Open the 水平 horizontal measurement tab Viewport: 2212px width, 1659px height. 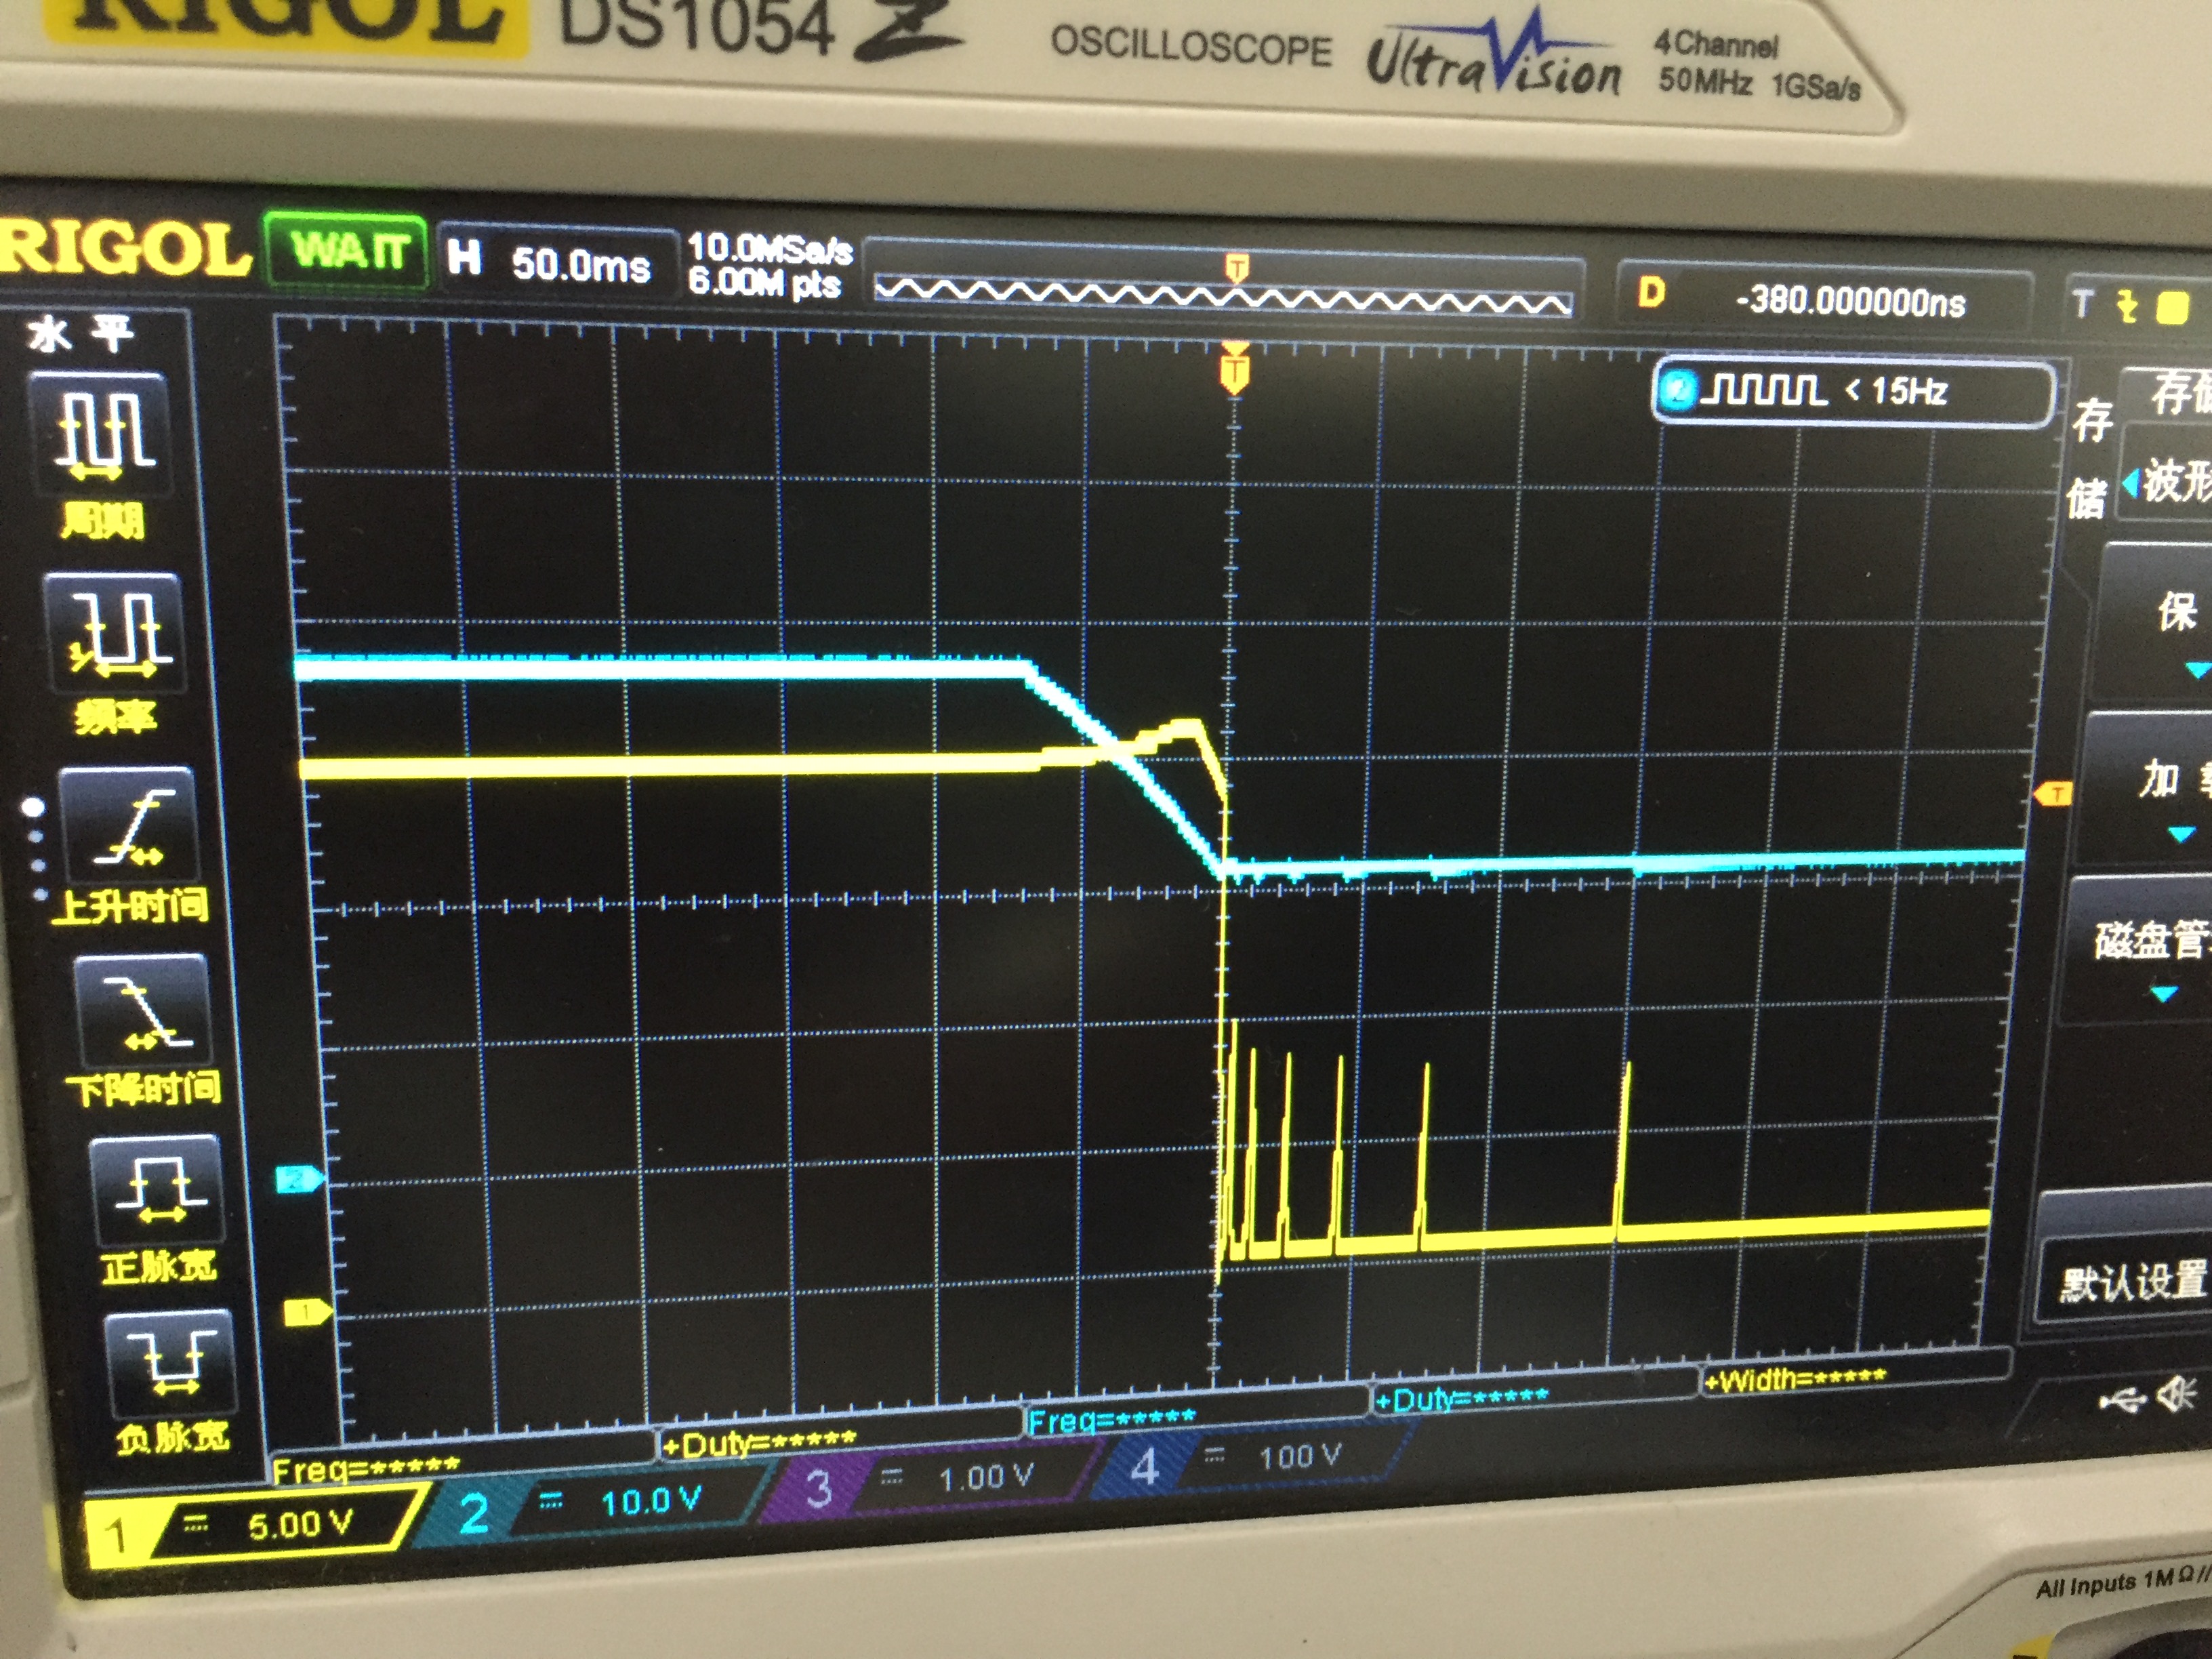point(80,333)
